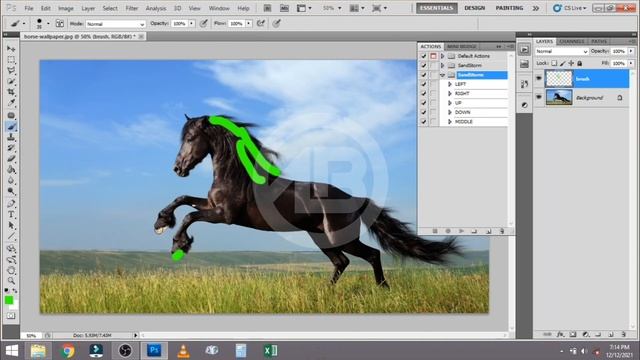Screen dimensions: 640x360
Task: Select the Path Selection tool
Action: tap(11, 225)
